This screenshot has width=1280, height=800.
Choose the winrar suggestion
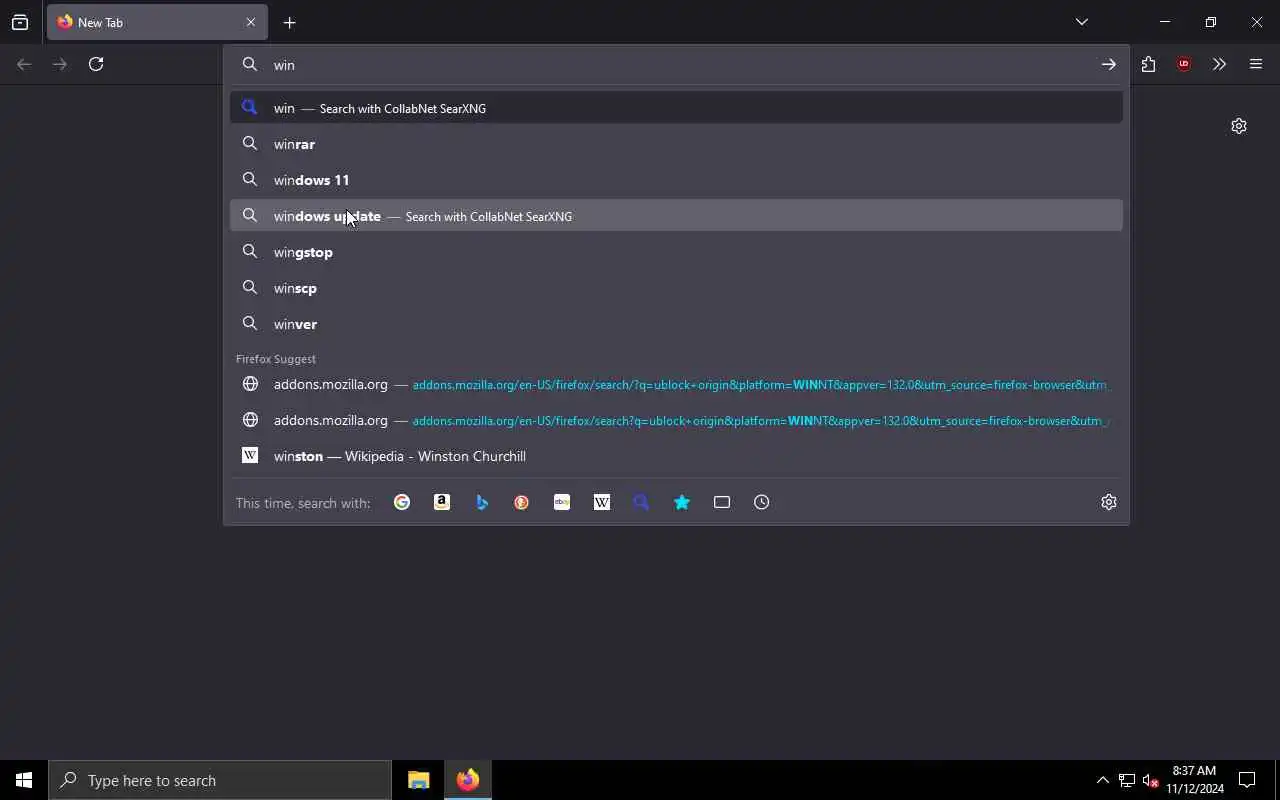click(x=676, y=144)
